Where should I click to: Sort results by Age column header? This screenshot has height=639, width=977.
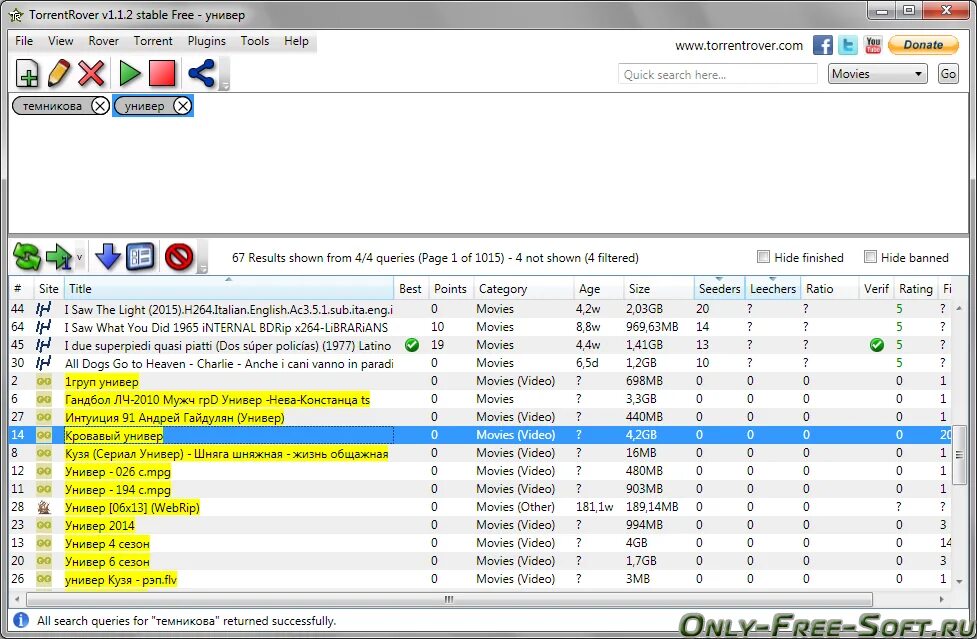pyautogui.click(x=598, y=289)
